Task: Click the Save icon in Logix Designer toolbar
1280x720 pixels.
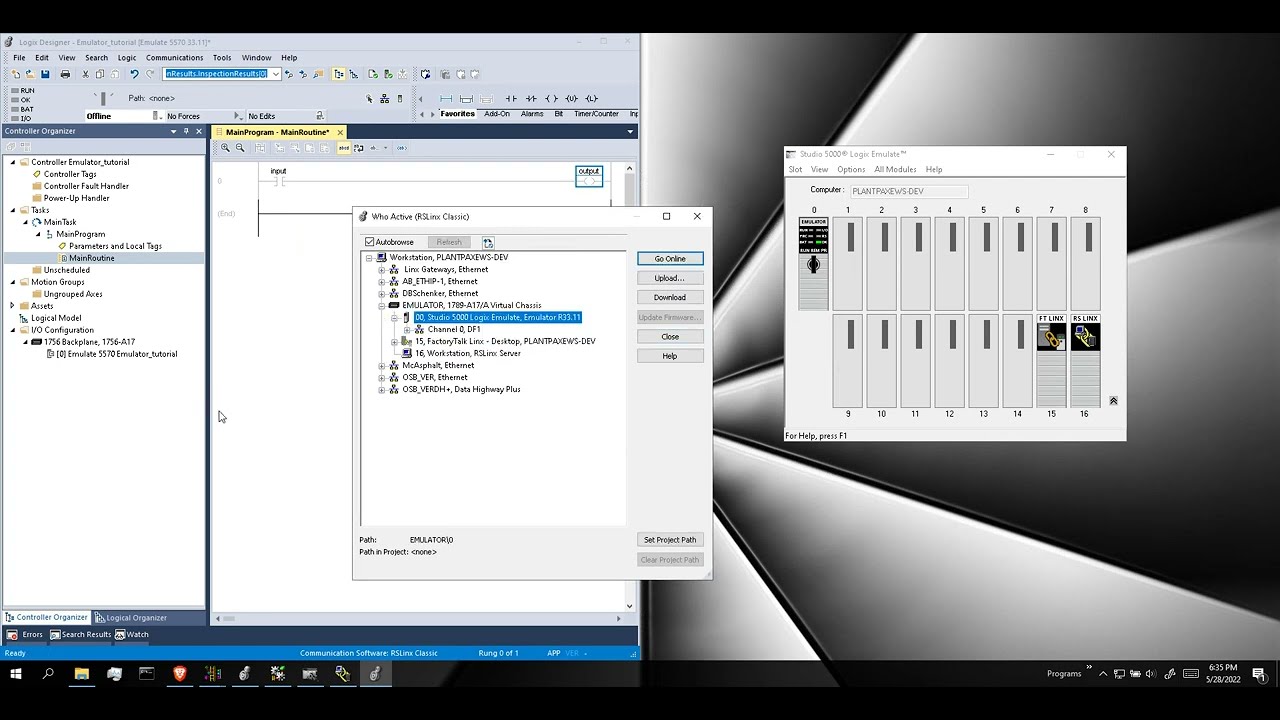Action: click(45, 74)
